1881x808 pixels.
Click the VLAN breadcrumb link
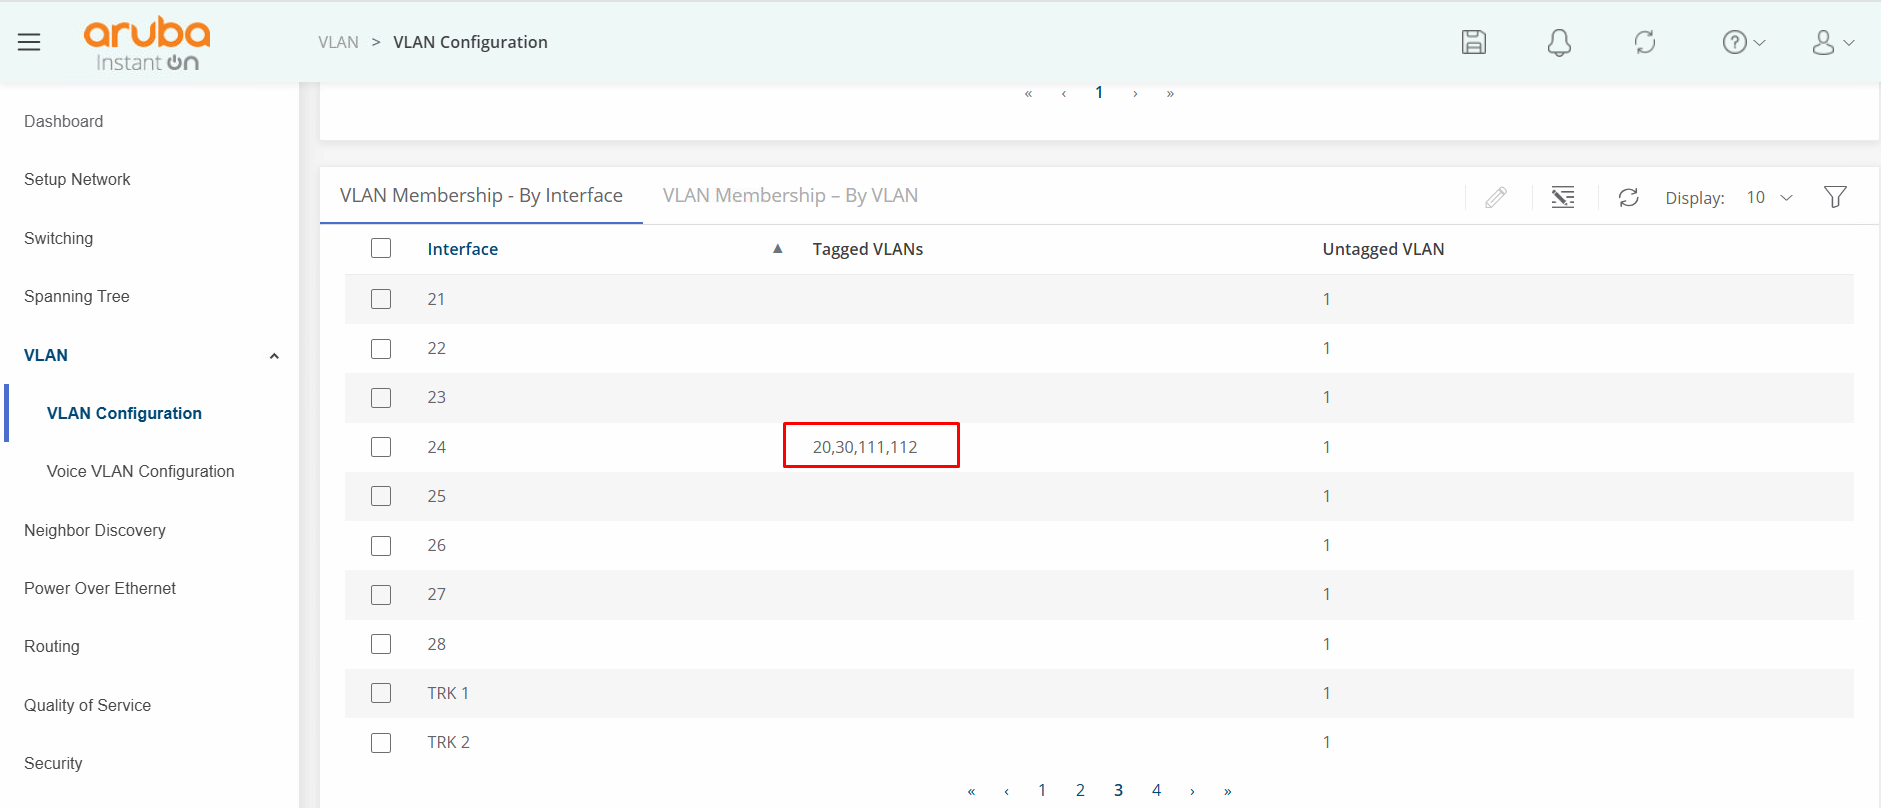click(338, 42)
